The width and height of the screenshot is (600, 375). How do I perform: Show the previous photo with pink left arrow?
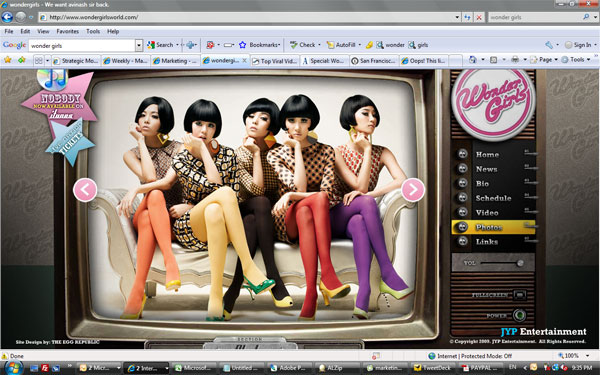coord(85,190)
